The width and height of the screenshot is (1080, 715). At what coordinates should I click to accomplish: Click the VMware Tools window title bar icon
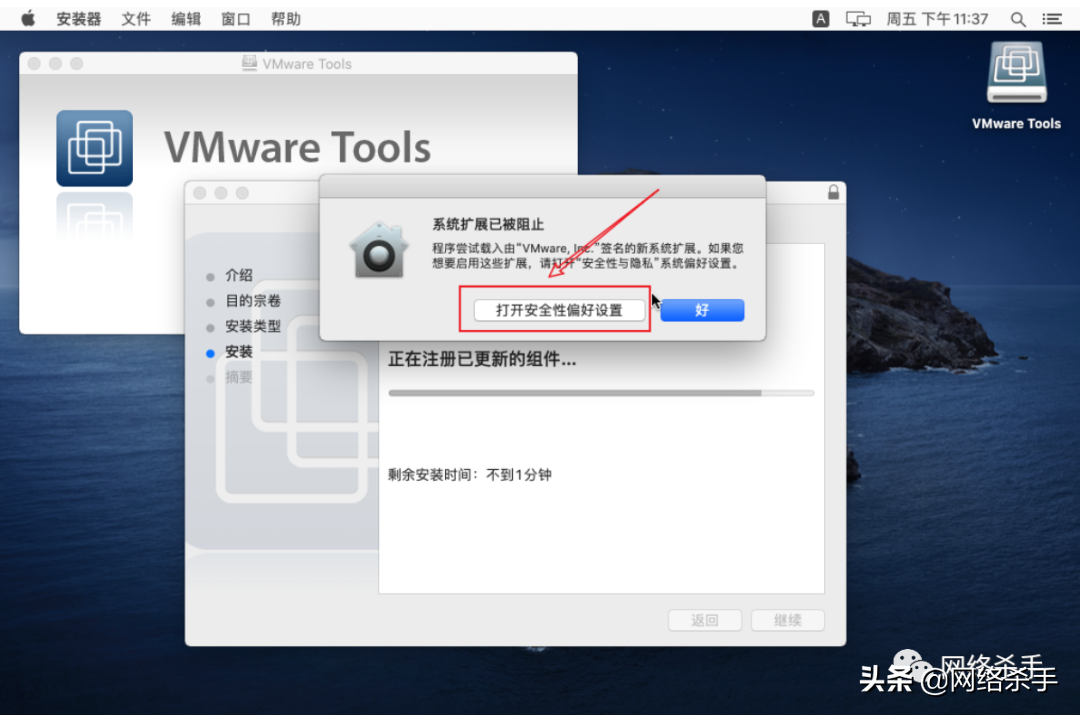click(x=249, y=63)
